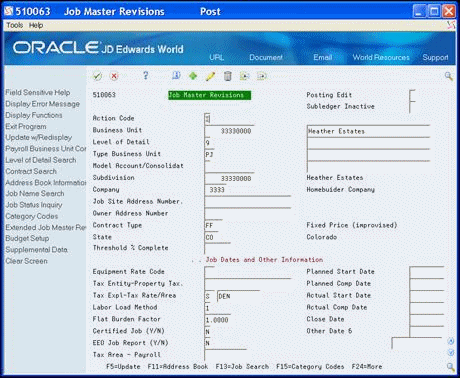Viewport: 460px width, 378px height.
Task: Open Job Status Inquiry in the sidebar
Action: point(34,205)
